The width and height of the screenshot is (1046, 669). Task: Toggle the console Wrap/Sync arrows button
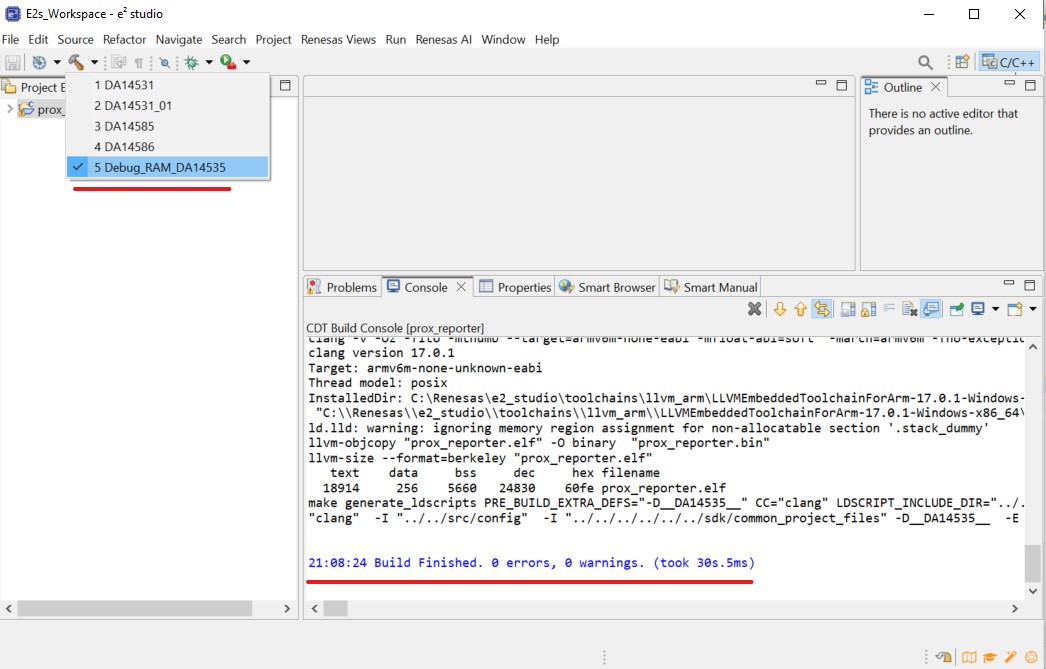point(822,309)
